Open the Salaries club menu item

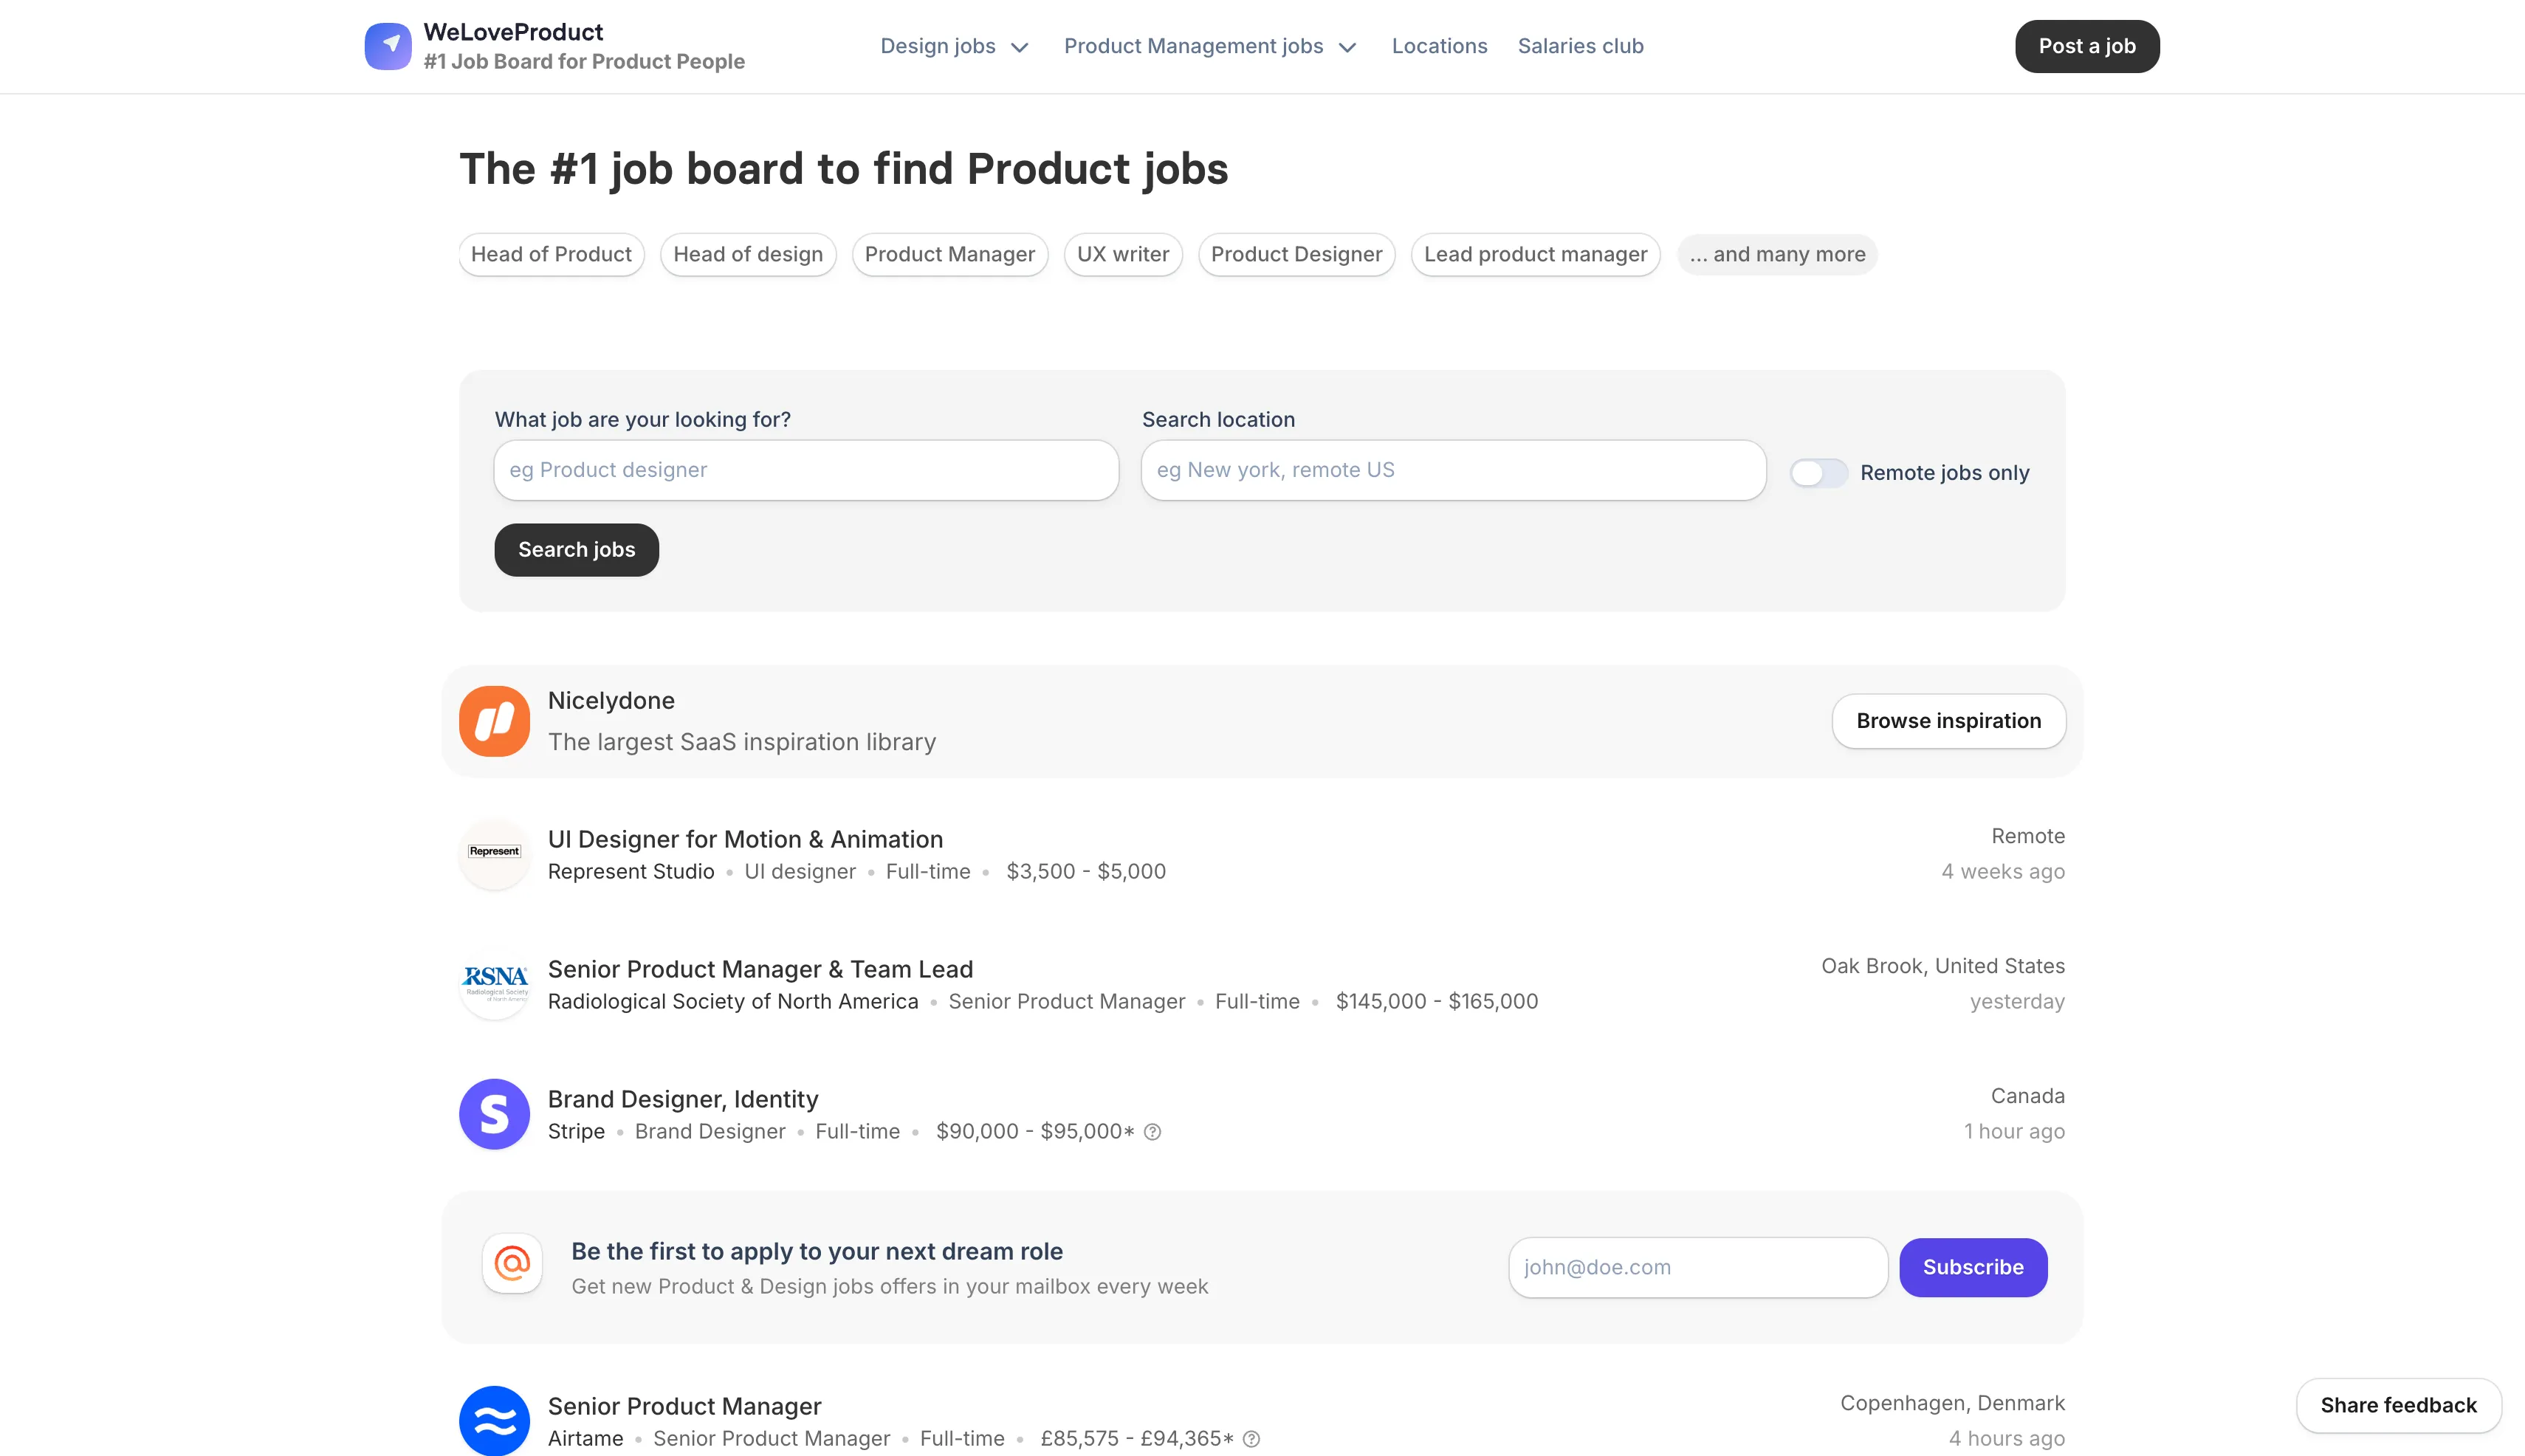(x=1580, y=46)
